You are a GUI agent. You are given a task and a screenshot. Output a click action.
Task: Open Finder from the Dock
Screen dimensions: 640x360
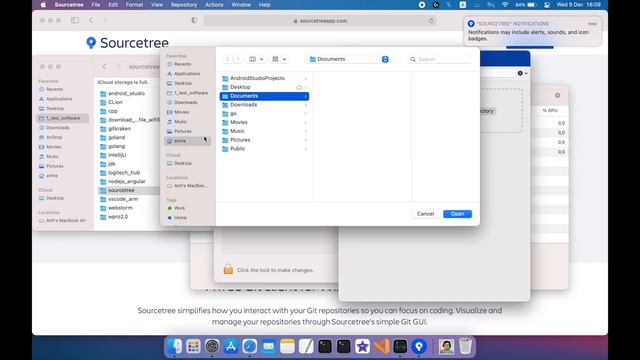click(175, 347)
